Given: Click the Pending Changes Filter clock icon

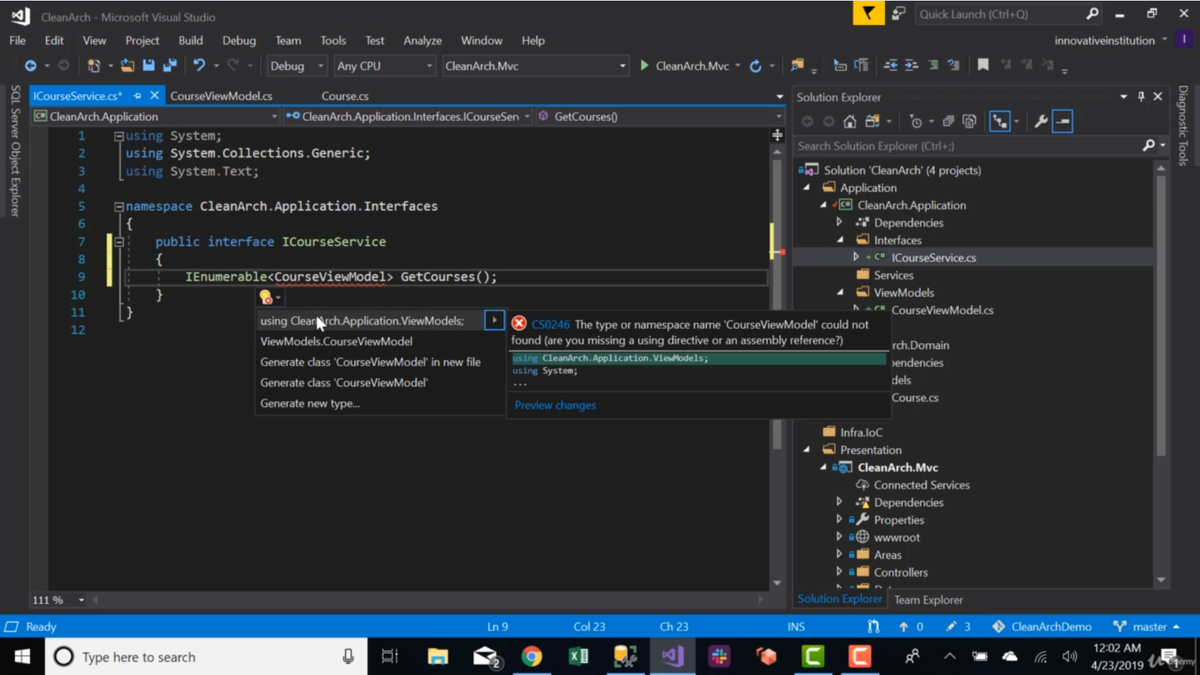Looking at the screenshot, I should tap(915, 121).
